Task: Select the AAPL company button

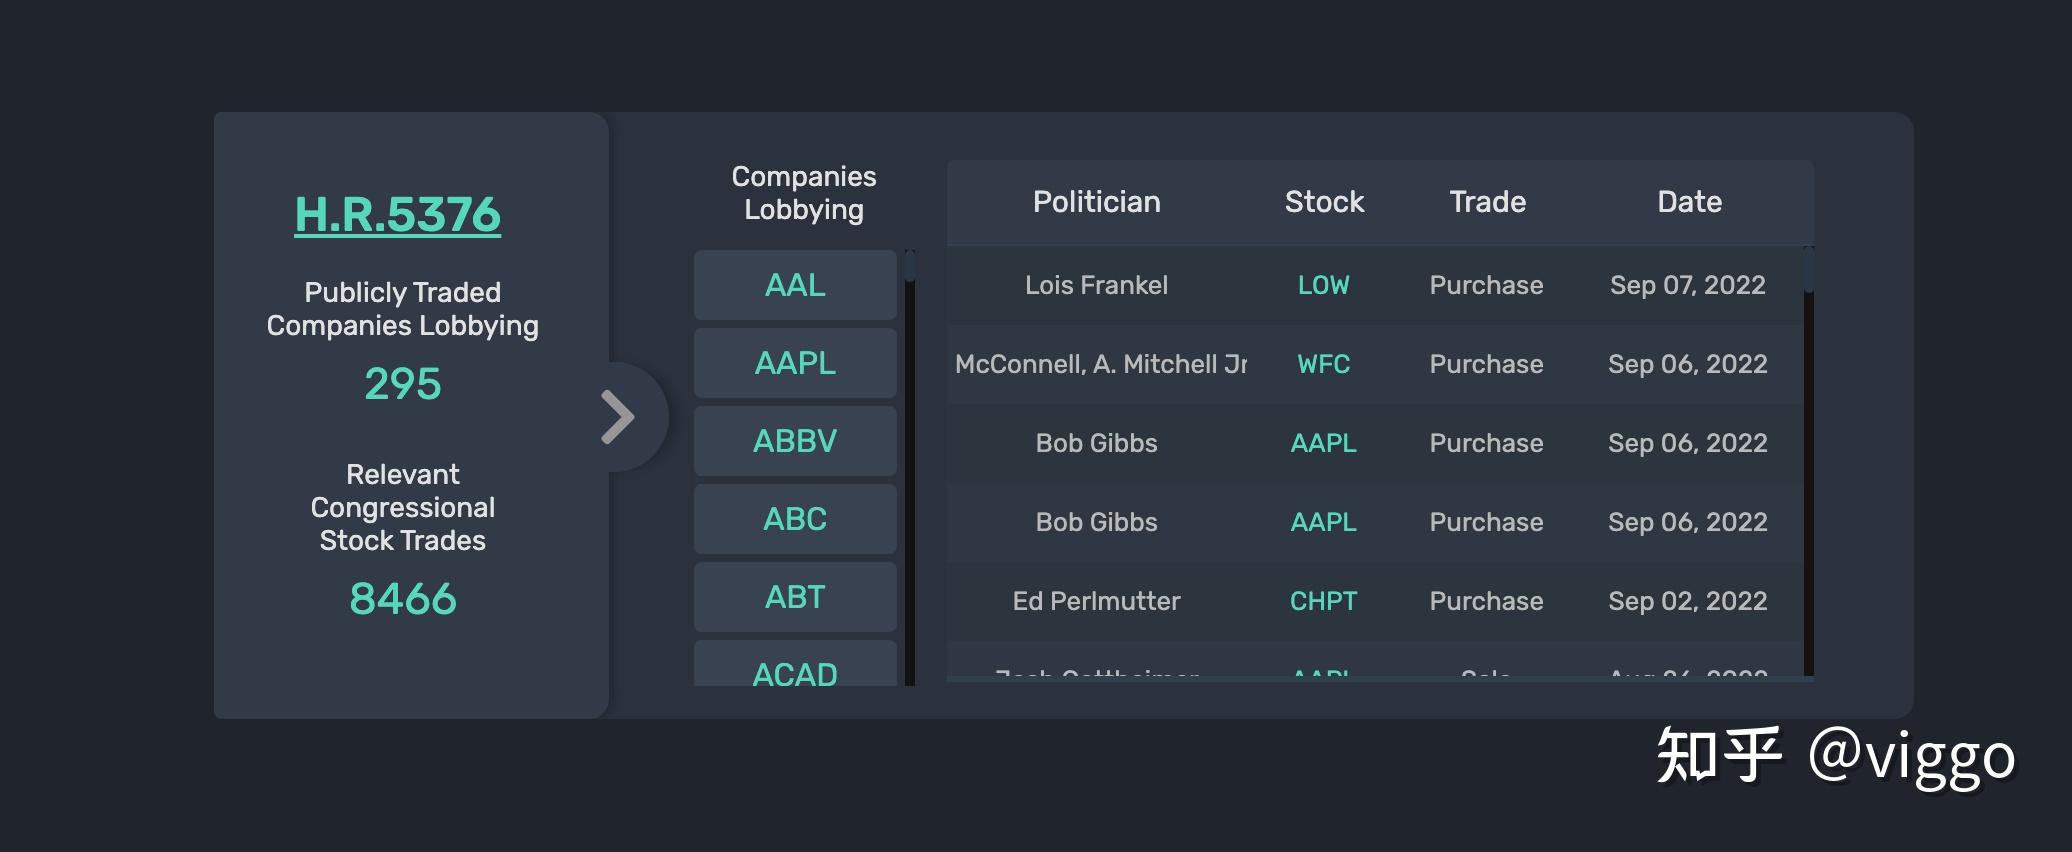Action: click(795, 363)
